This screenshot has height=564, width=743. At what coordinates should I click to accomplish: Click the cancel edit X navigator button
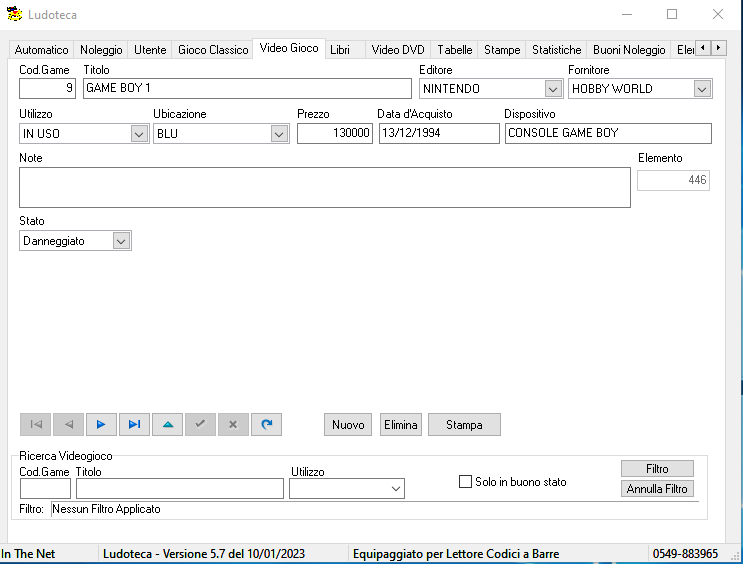[233, 424]
